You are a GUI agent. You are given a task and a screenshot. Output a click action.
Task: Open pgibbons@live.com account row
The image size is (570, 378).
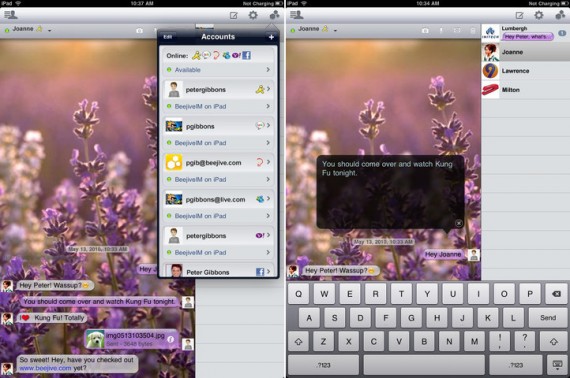(x=218, y=199)
